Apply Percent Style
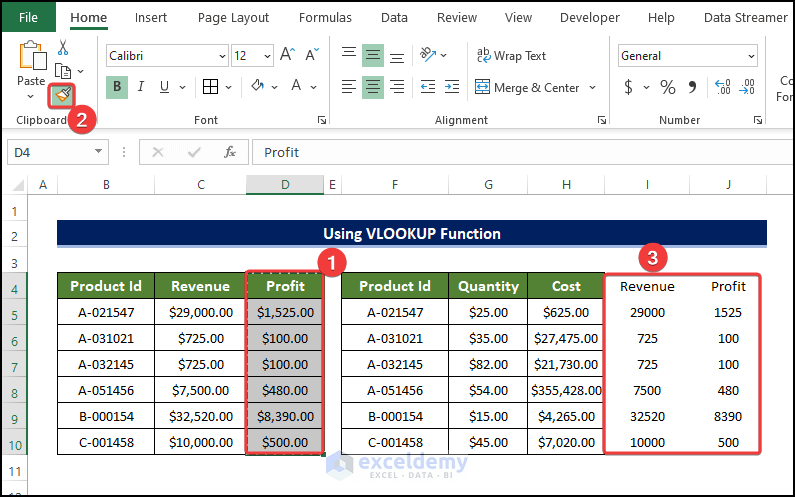The height and width of the screenshot is (497, 795). (668, 87)
